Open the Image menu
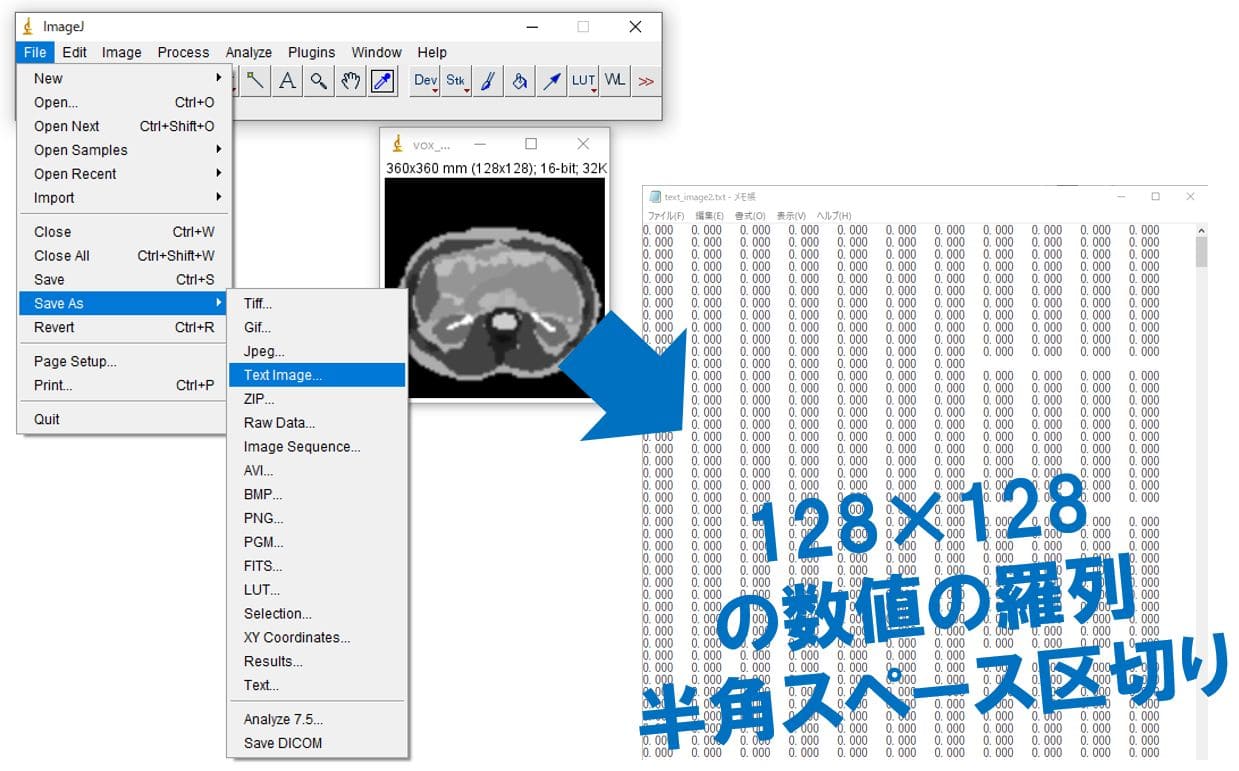The height and width of the screenshot is (771, 1239). point(121,52)
